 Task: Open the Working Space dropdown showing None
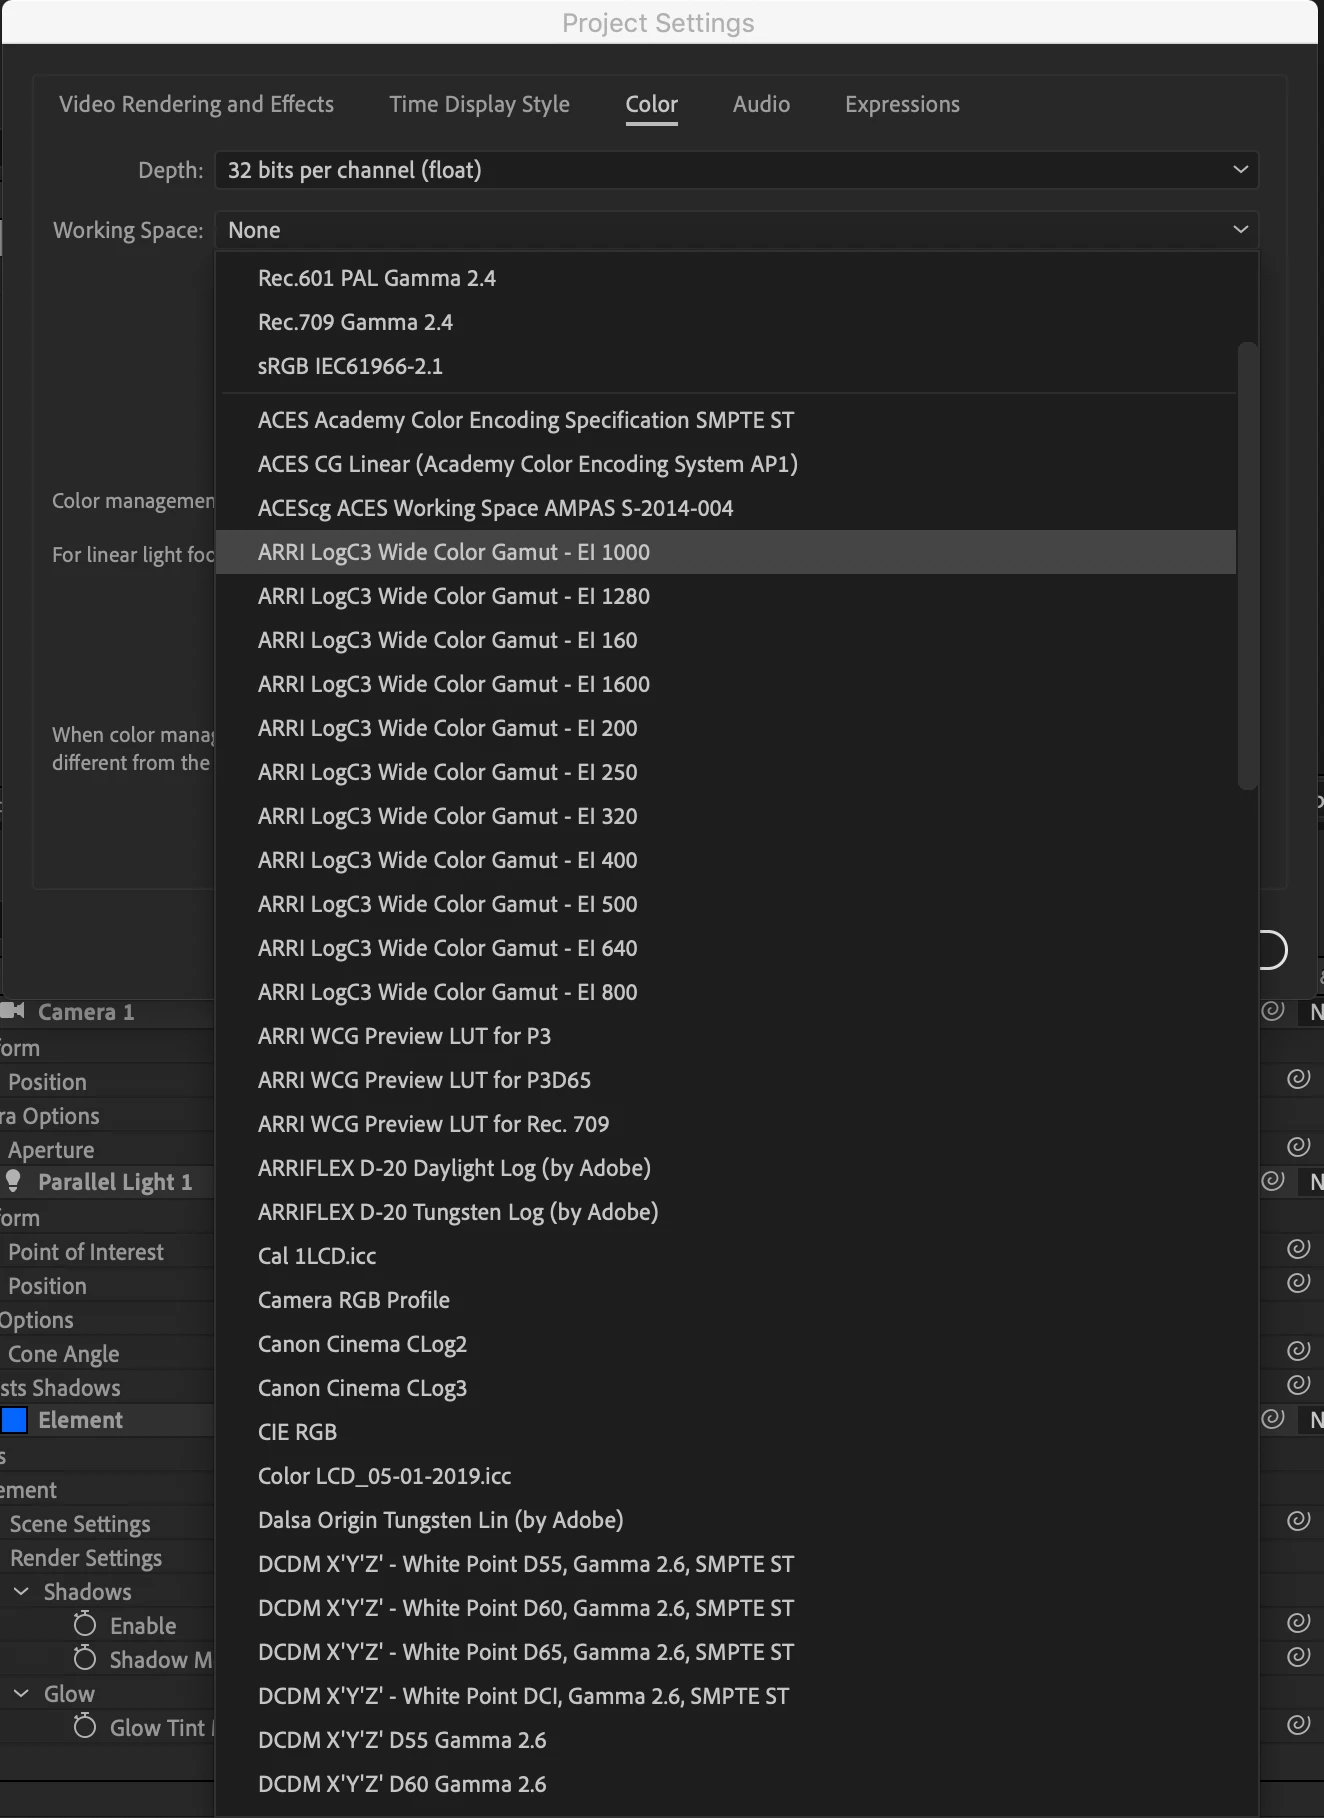[737, 230]
